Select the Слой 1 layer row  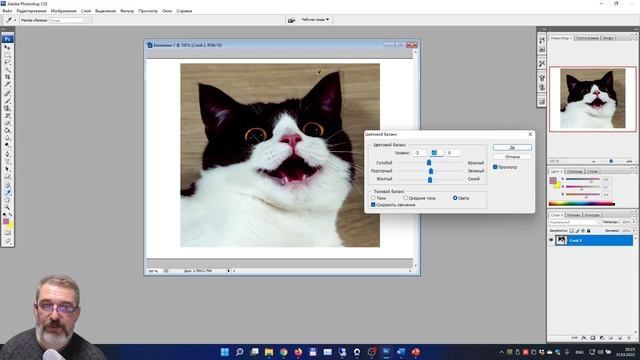click(x=592, y=240)
